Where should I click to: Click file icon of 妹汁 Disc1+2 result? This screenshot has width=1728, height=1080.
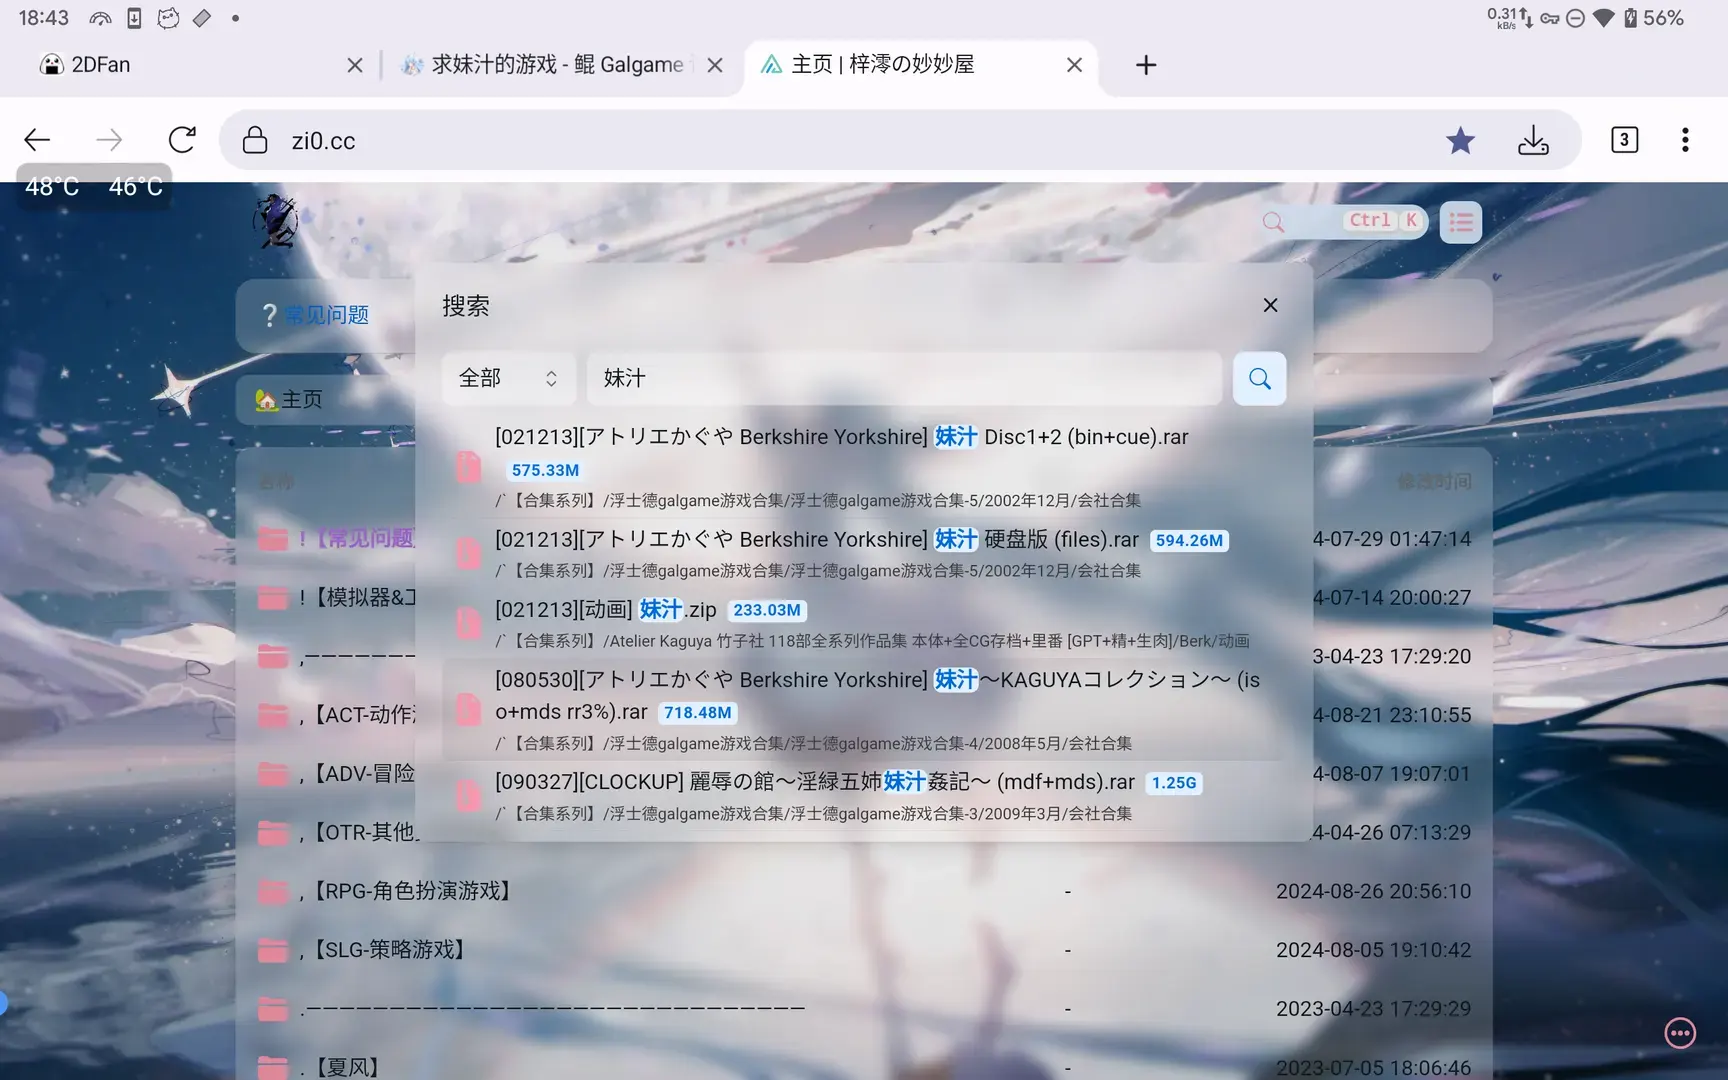468,467
